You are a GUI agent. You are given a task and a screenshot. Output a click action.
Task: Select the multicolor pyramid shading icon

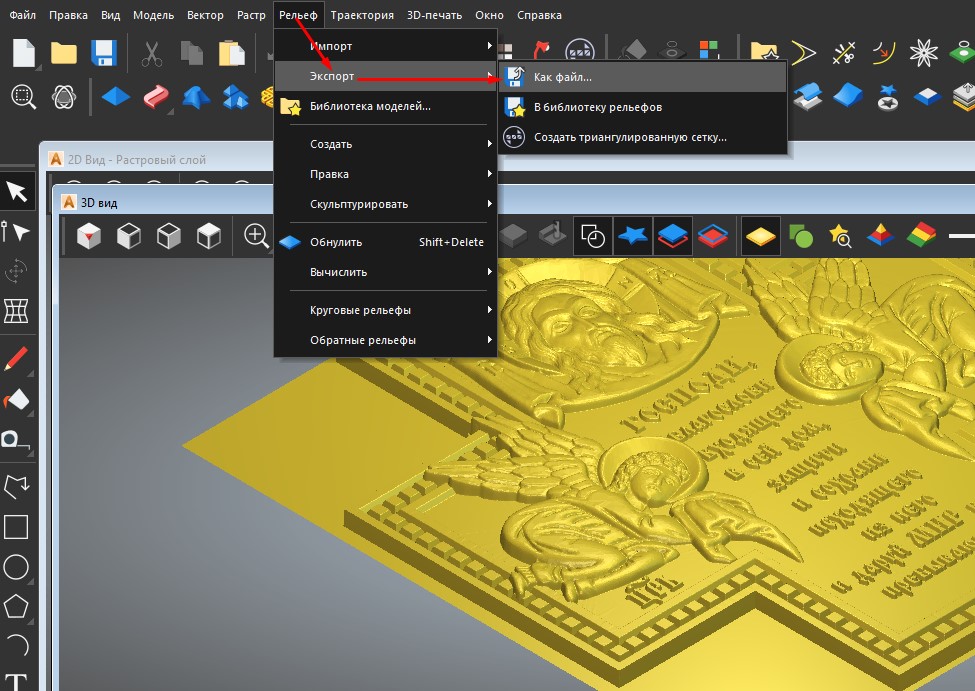tap(880, 236)
